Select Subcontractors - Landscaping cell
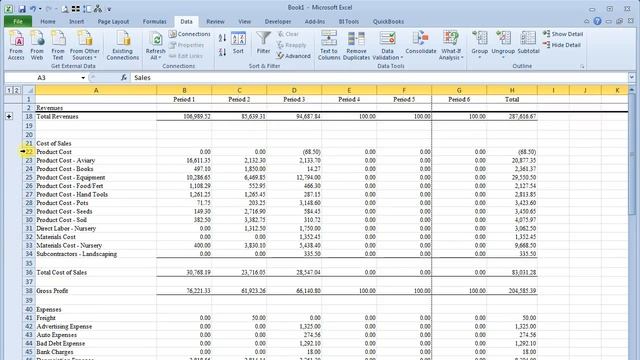The height and width of the screenshot is (360, 640). (x=96, y=254)
